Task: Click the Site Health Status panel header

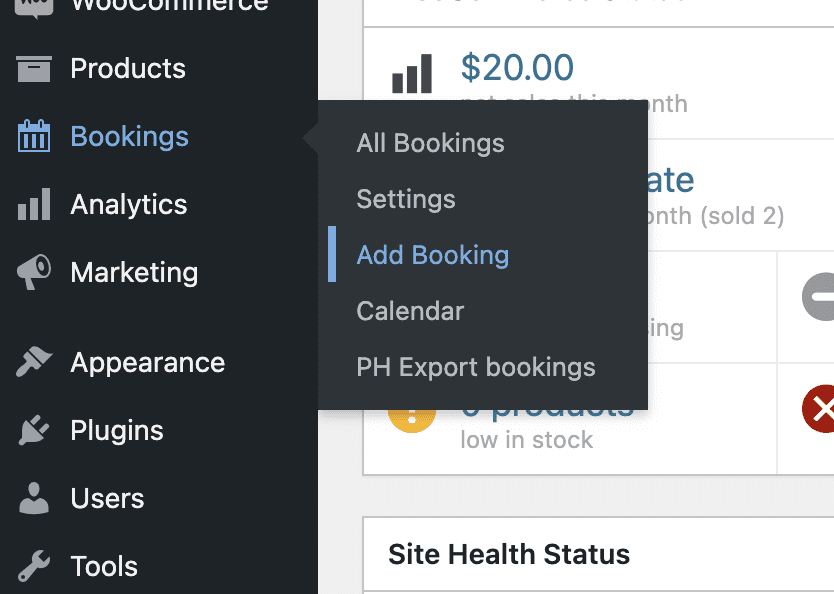Action: coord(509,554)
